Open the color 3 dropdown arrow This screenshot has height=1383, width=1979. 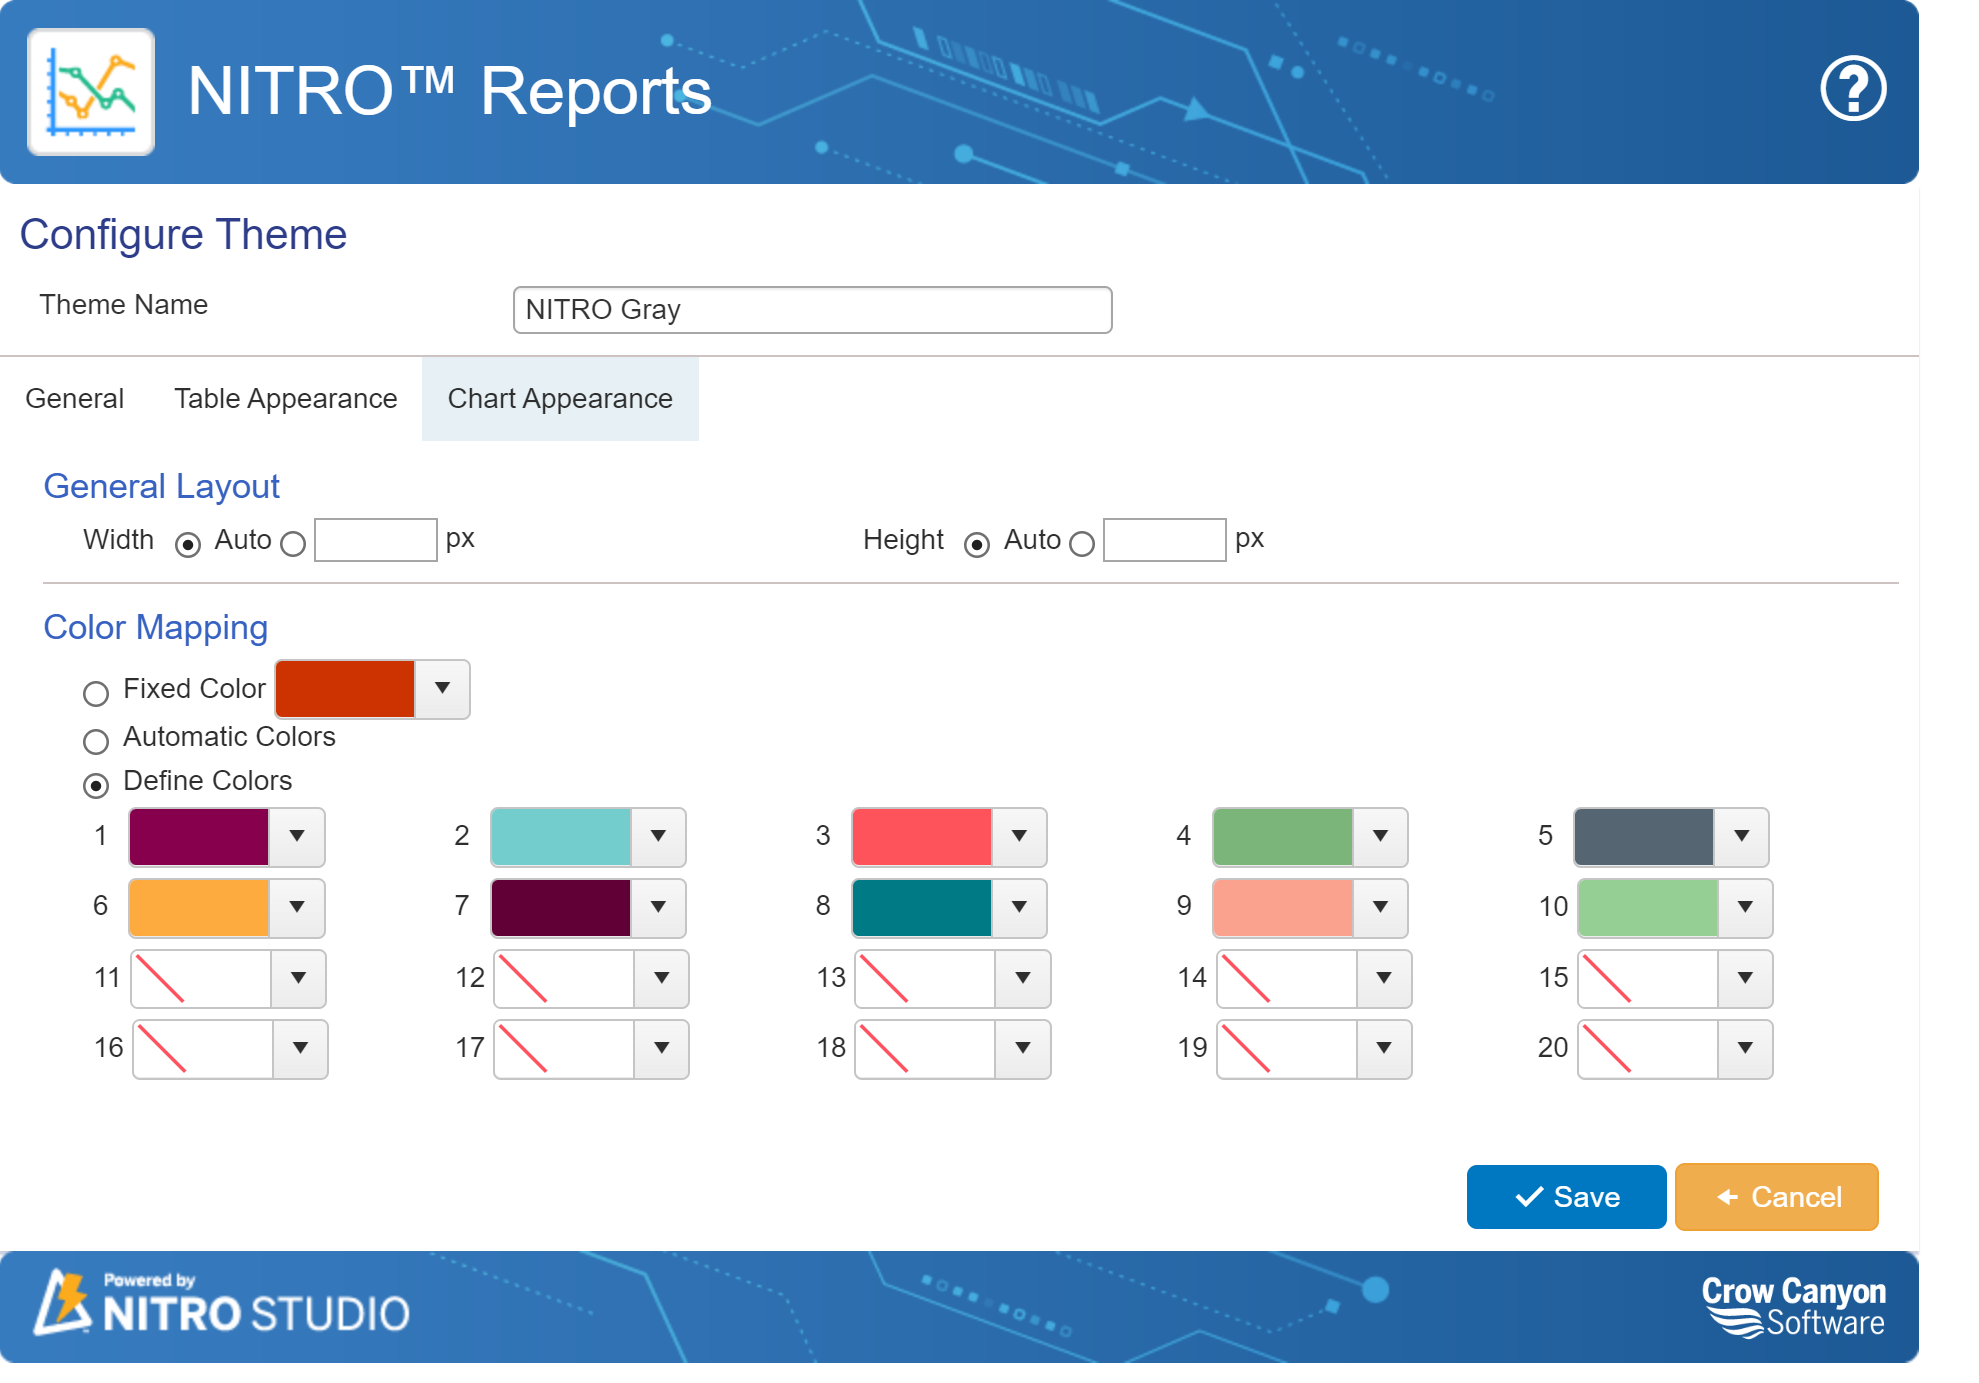pos(1019,837)
